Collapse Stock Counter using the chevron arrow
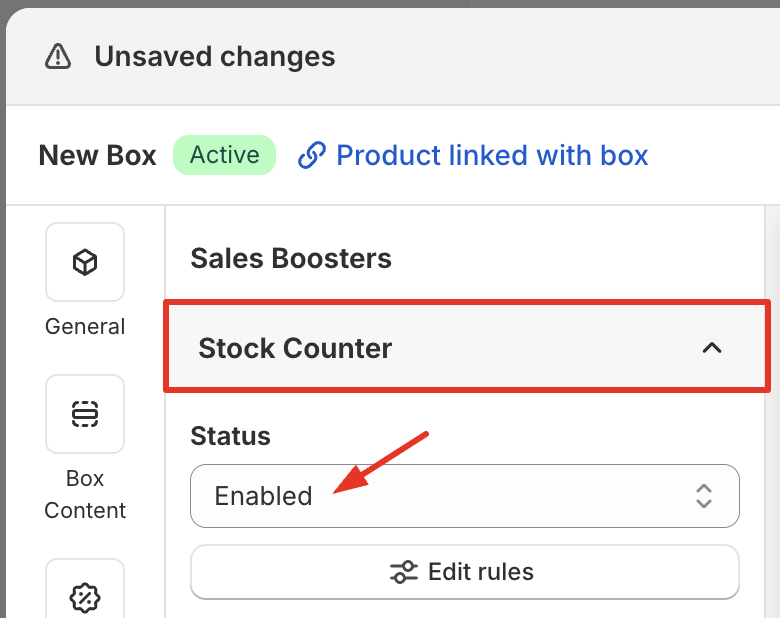Viewport: 780px width, 618px height. point(712,348)
